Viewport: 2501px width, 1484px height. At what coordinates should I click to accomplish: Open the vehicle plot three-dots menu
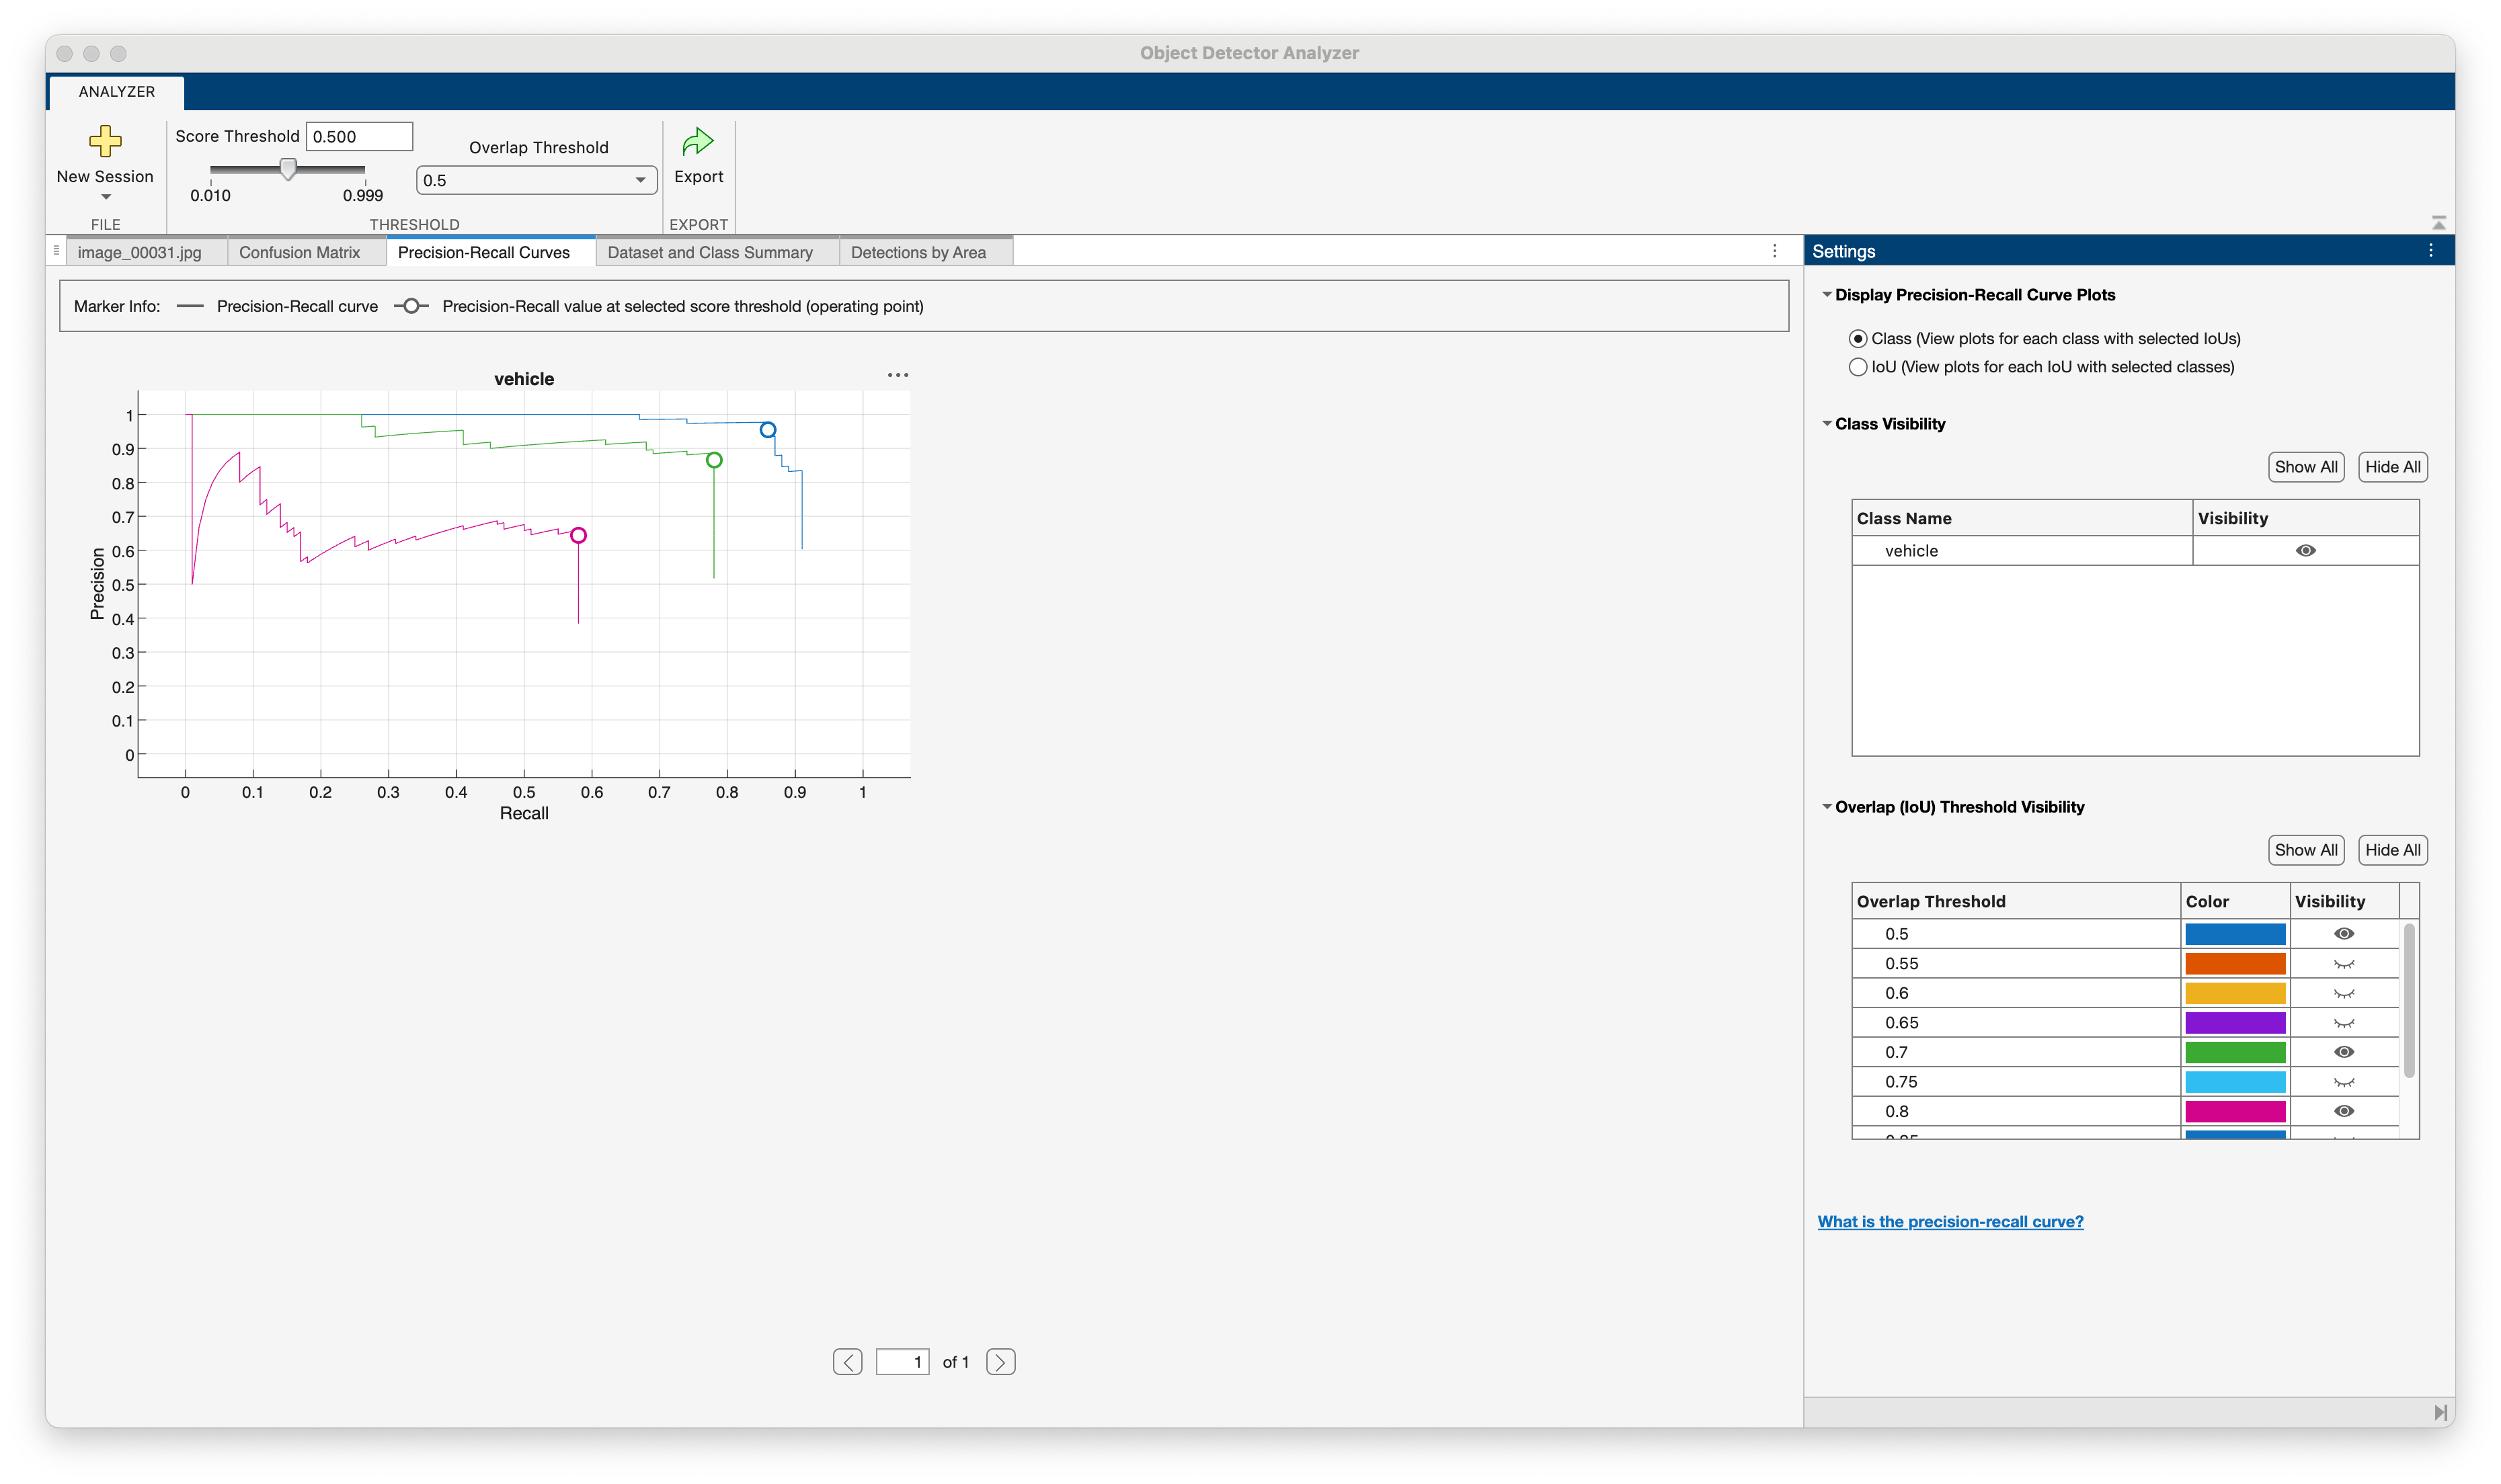pos(897,375)
